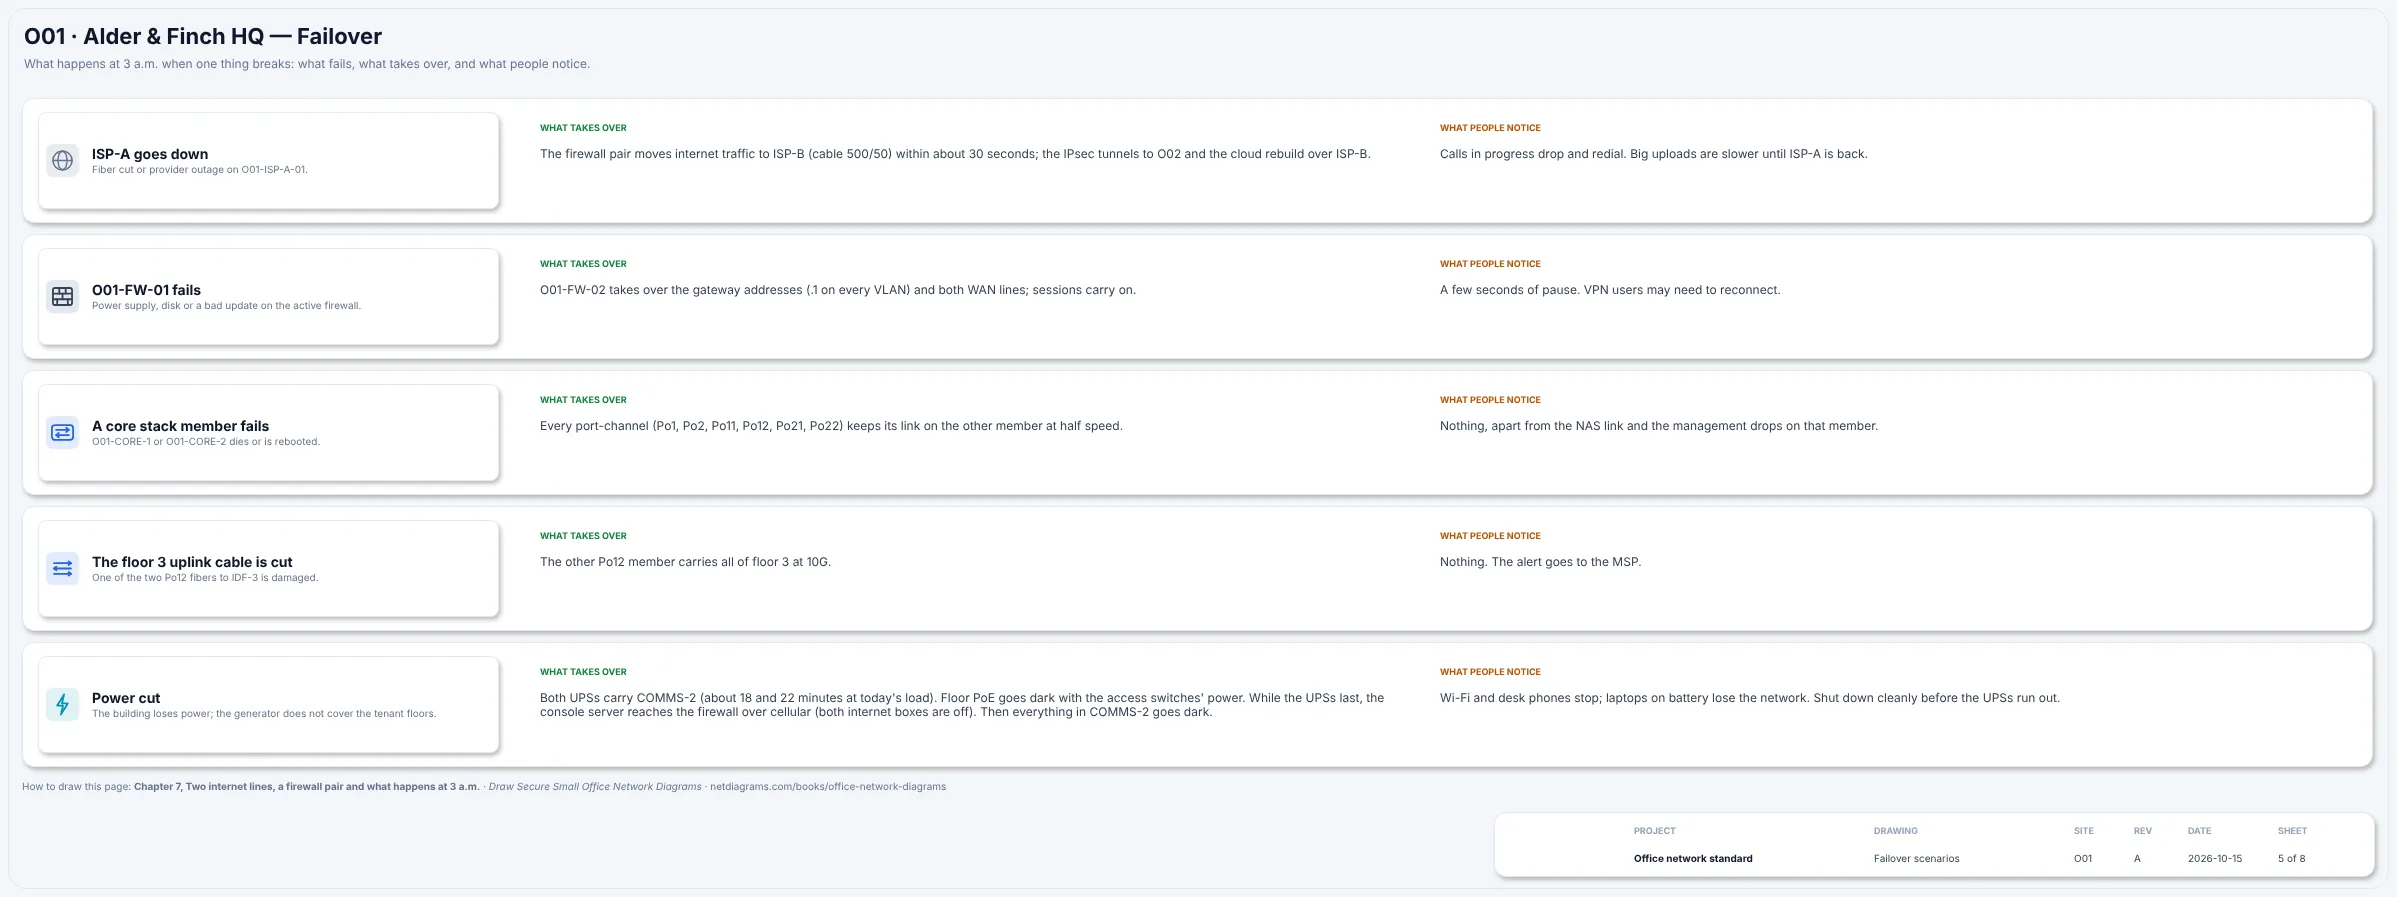This screenshot has height=897, width=2397.
Task: Click 'Nothing. The alert goes to the MSP.'
Action: click(x=1540, y=562)
